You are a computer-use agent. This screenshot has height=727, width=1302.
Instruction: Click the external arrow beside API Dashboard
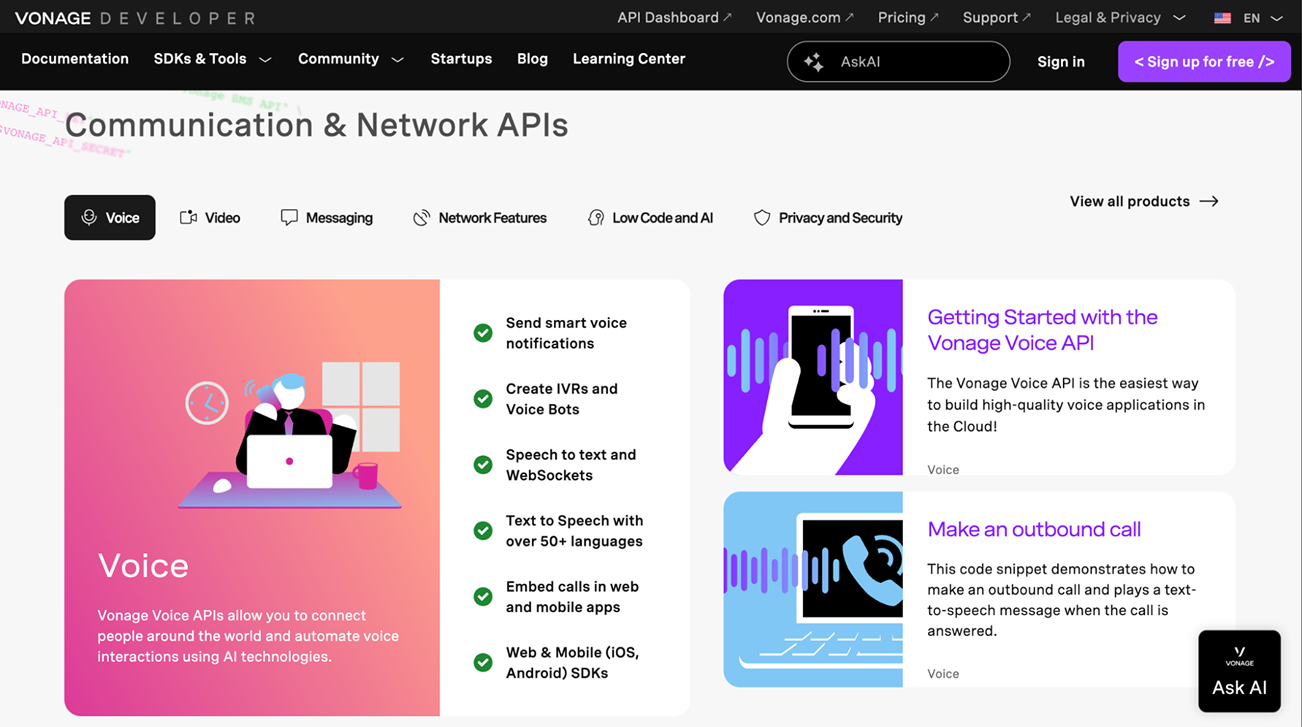(728, 17)
